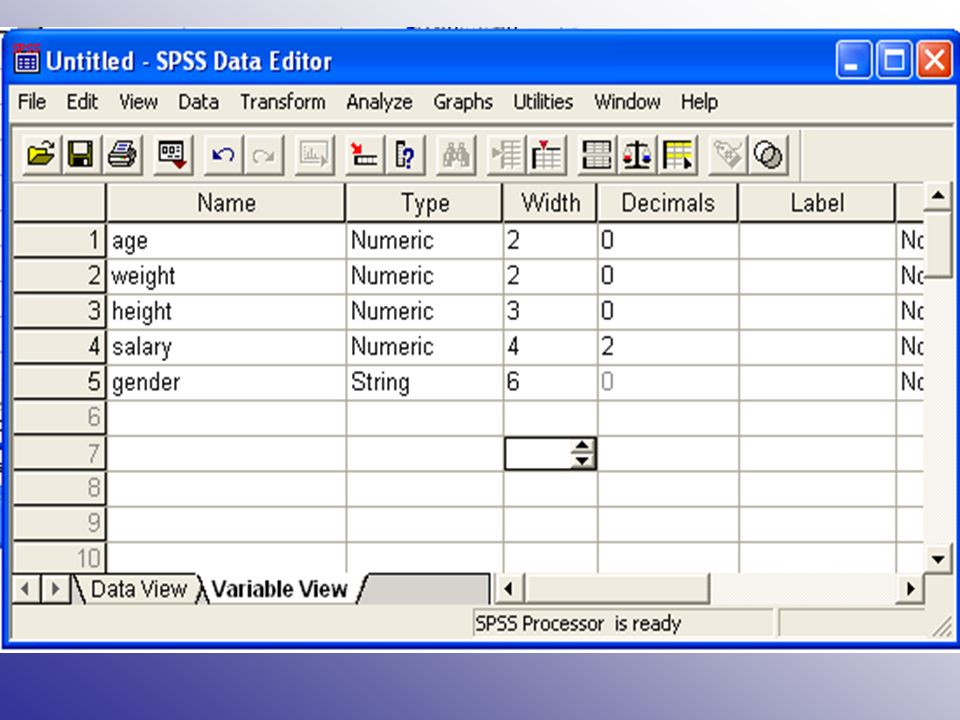Image resolution: width=960 pixels, height=720 pixels.
Task: Click the Select Cases icon
Action: (x=678, y=154)
